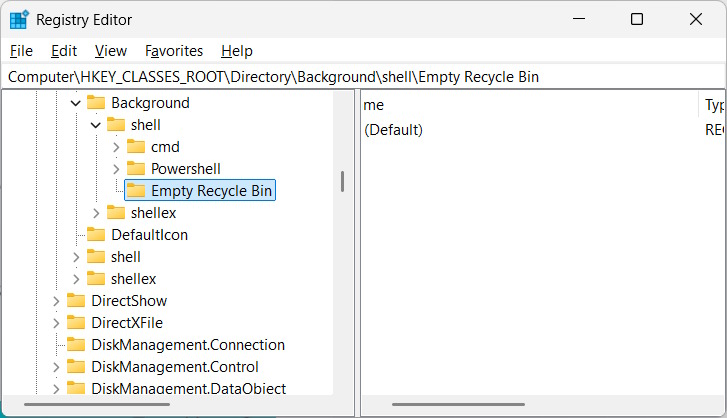727x418 pixels.
Task: Expand the DiskManagement.Control key
Action: pos(56,367)
